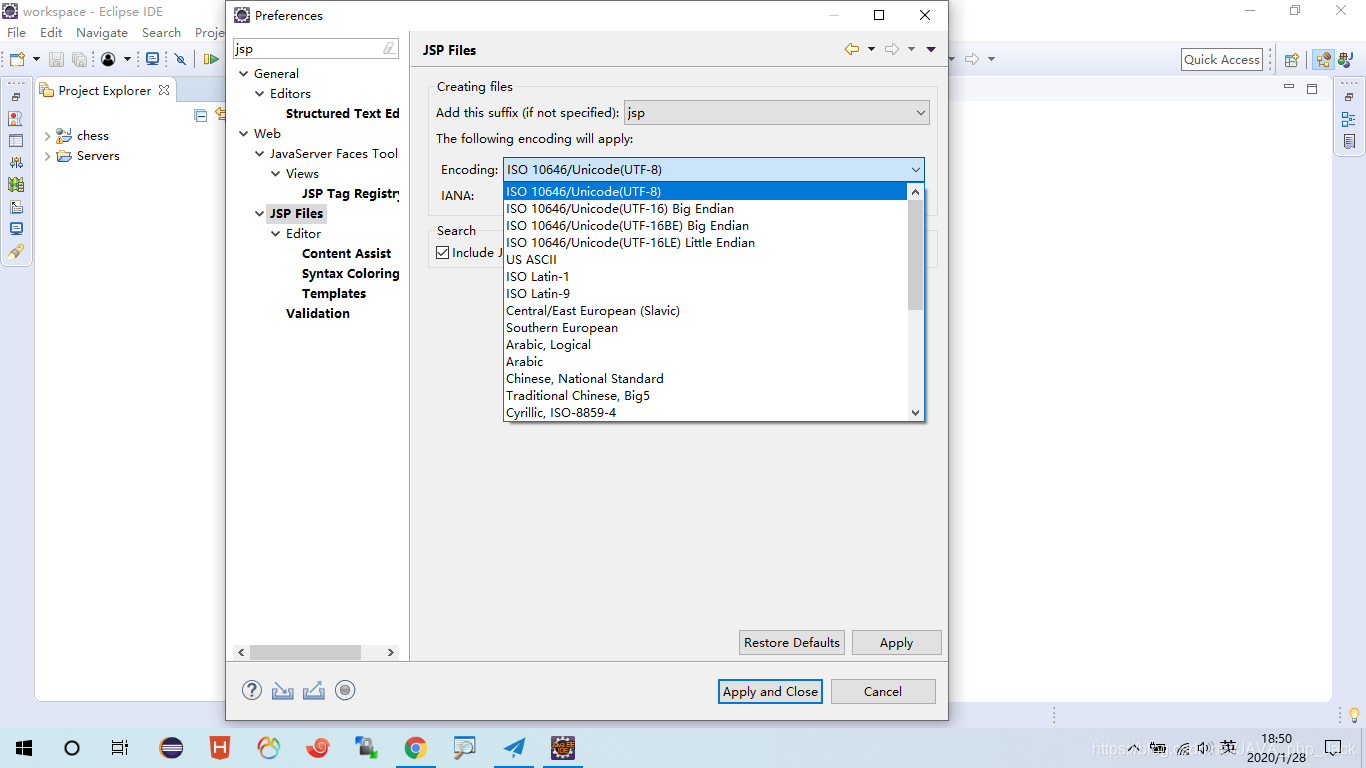Click Skip All Breakpoints toolbar icon
The image size is (1366, 768).
[x=180, y=59]
